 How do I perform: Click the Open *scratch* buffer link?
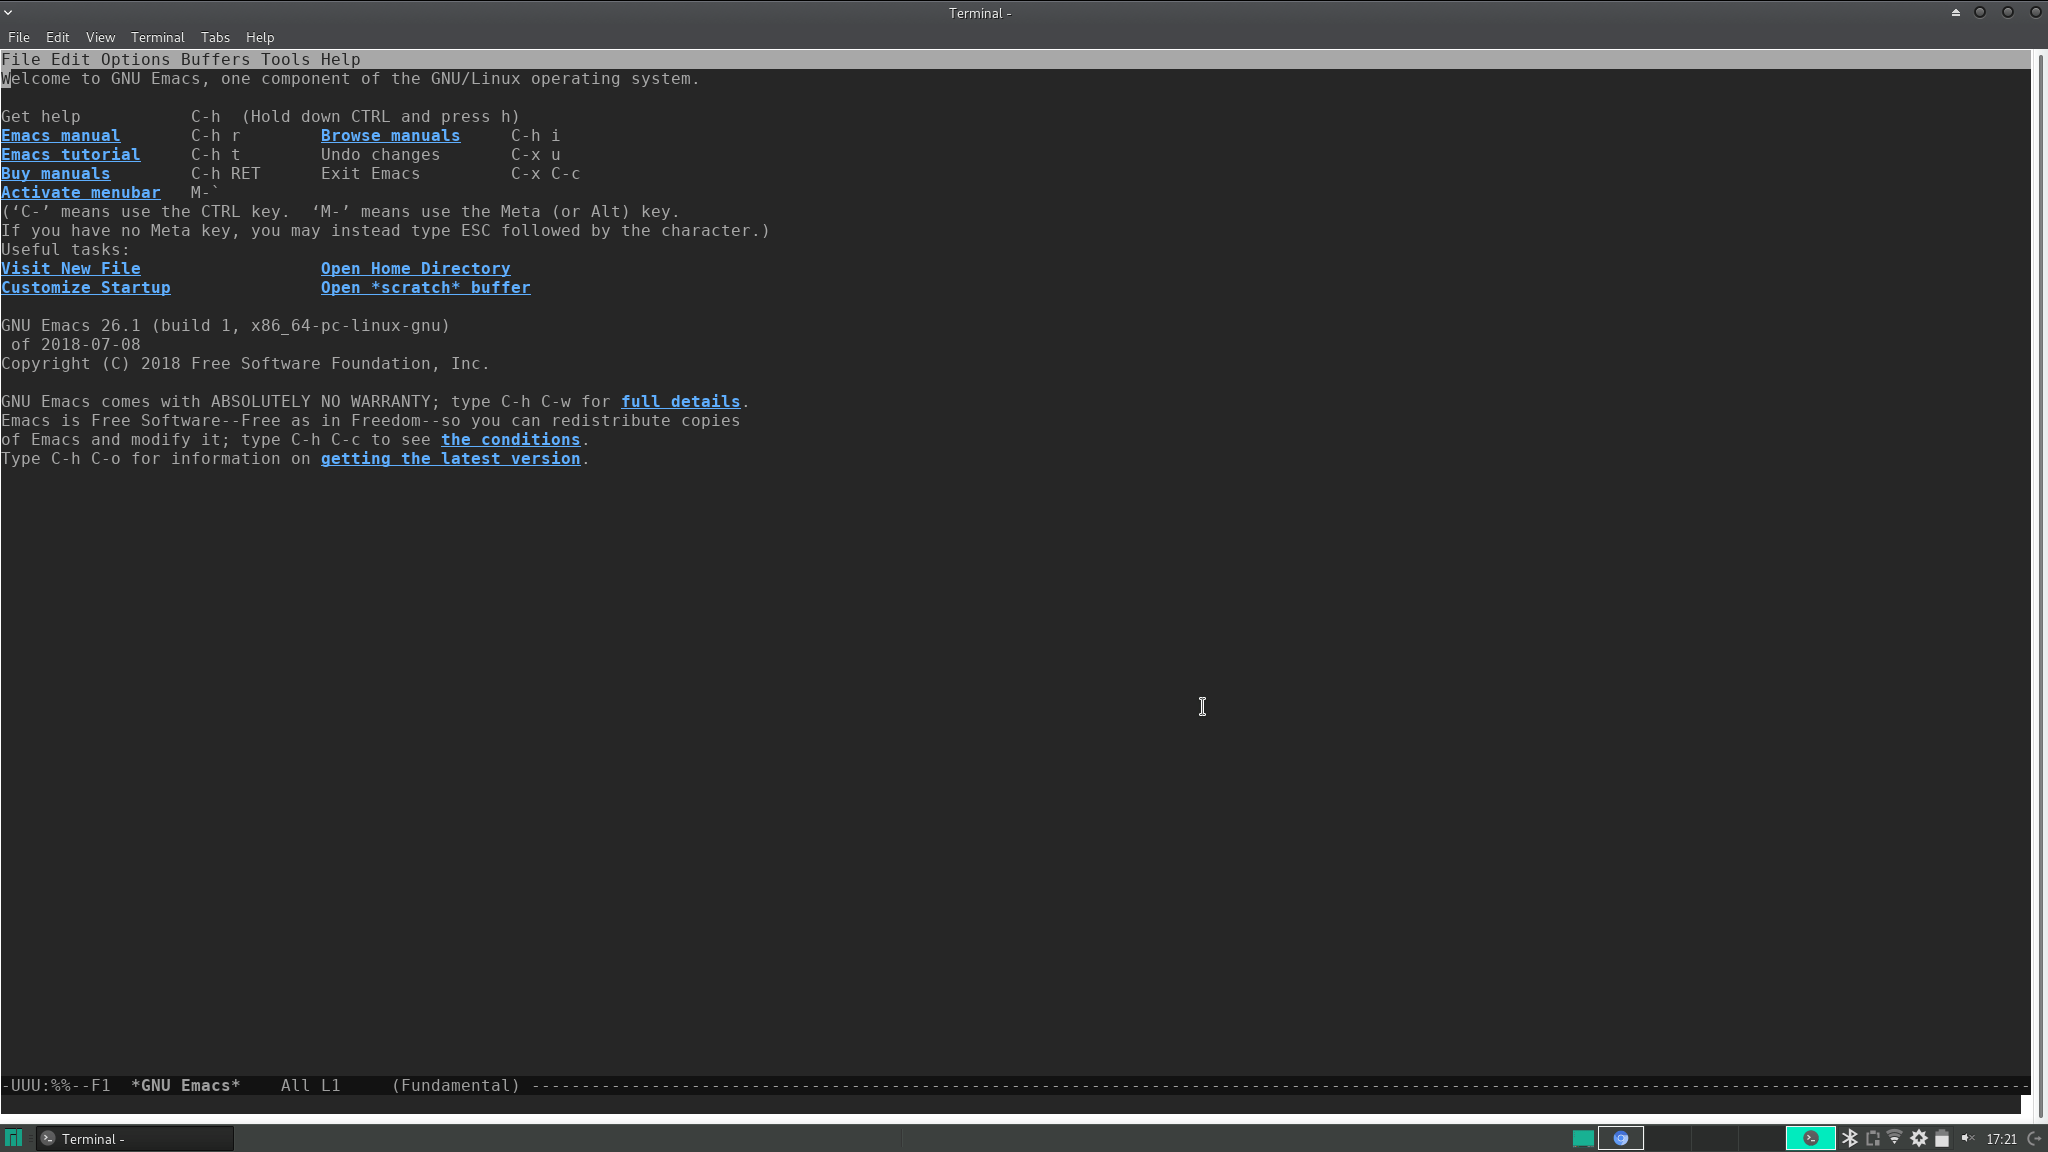click(x=425, y=288)
